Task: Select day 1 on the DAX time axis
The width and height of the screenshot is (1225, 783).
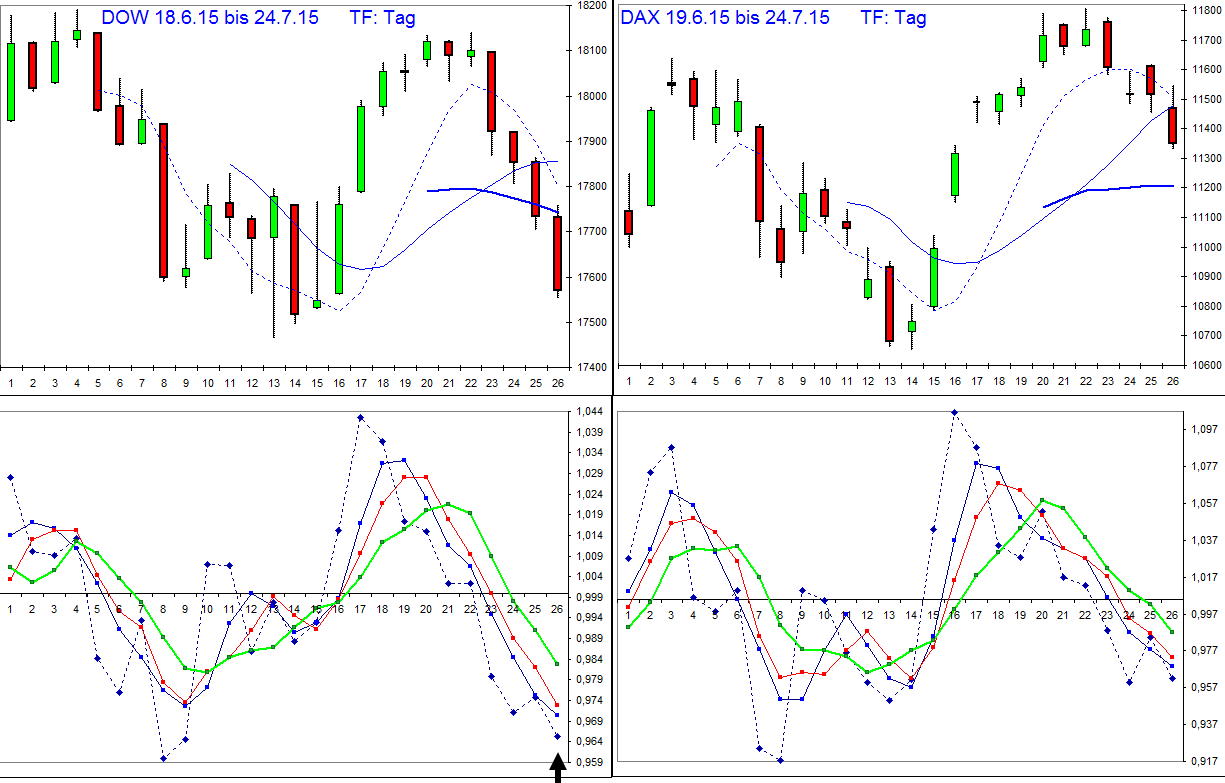Action: pos(627,381)
